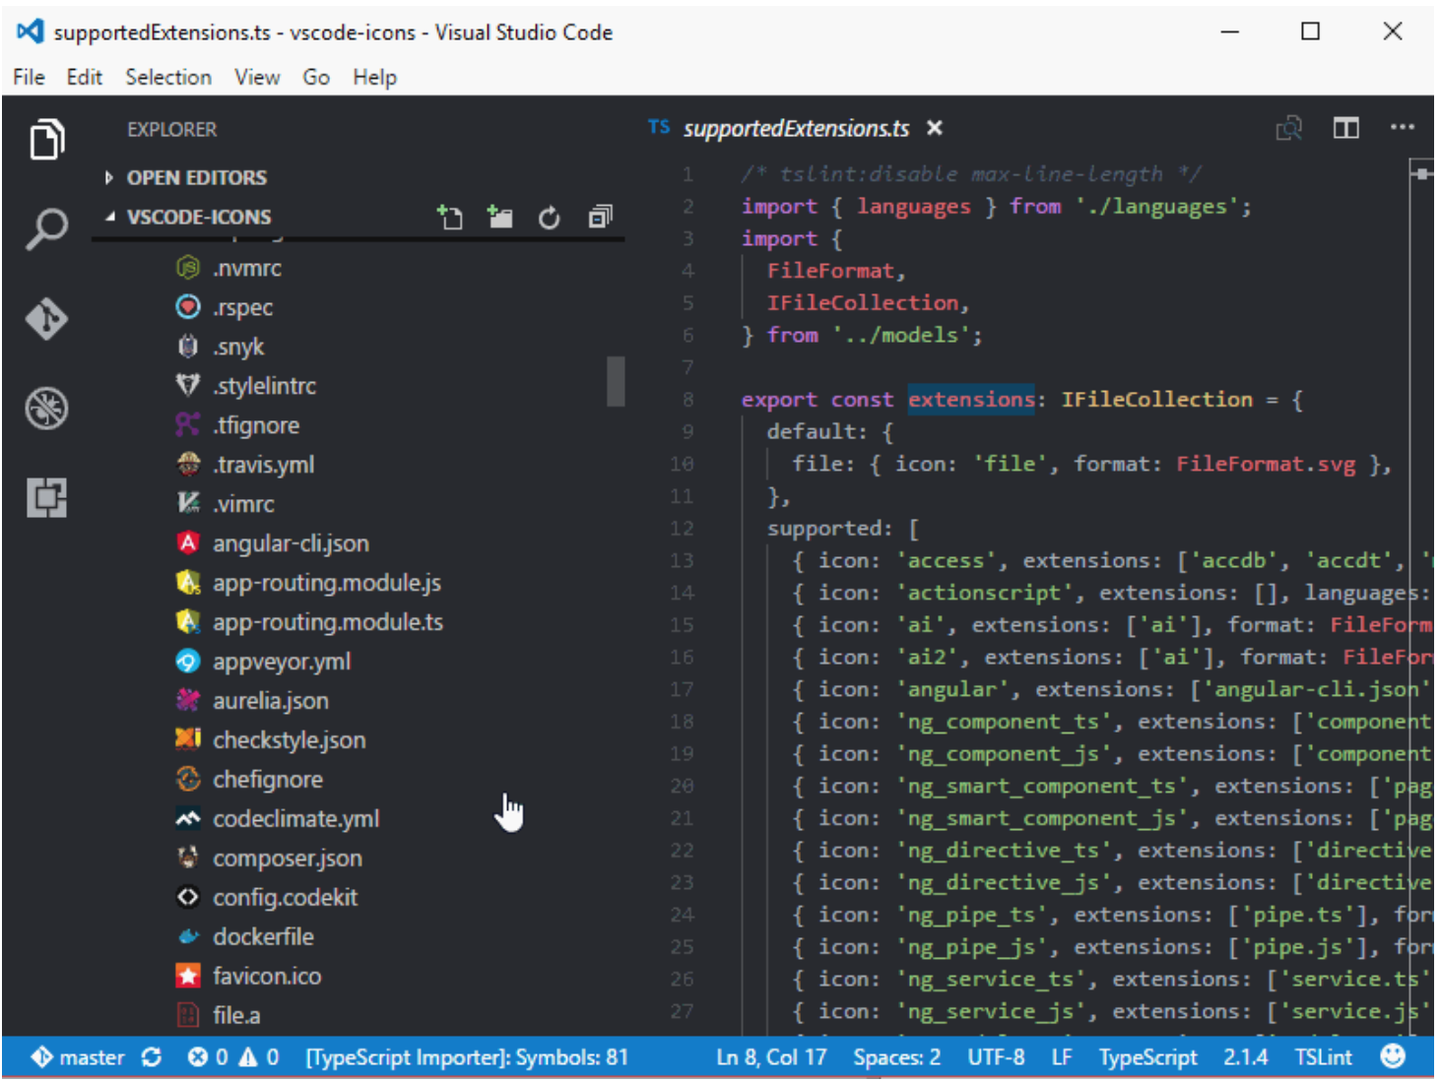Click the Explorer scrollbar thumb
This screenshot has width=1440, height=1083.
click(614, 382)
